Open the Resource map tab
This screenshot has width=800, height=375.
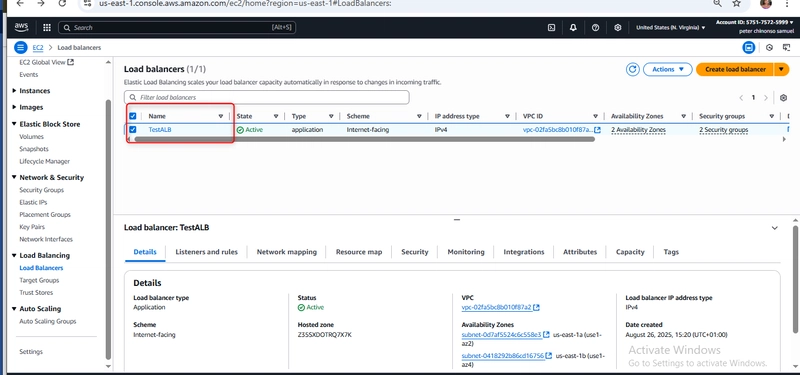[359, 252]
